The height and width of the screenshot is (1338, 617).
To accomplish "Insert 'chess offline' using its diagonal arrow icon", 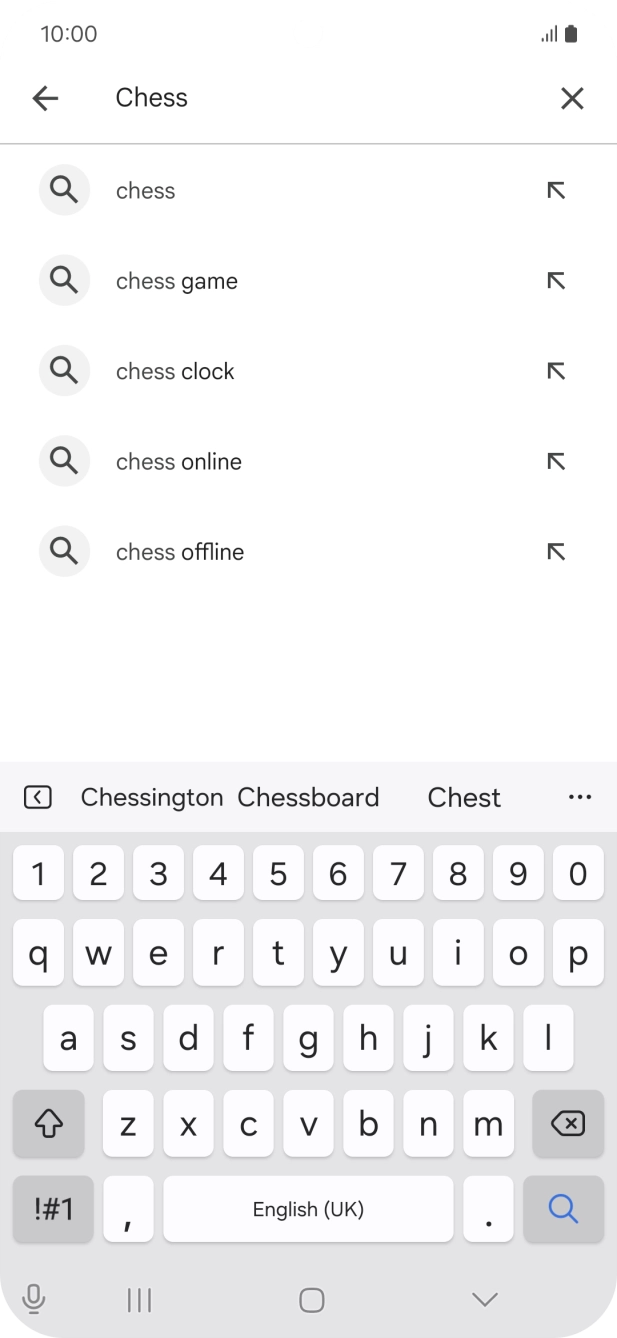I will click(x=556, y=551).
